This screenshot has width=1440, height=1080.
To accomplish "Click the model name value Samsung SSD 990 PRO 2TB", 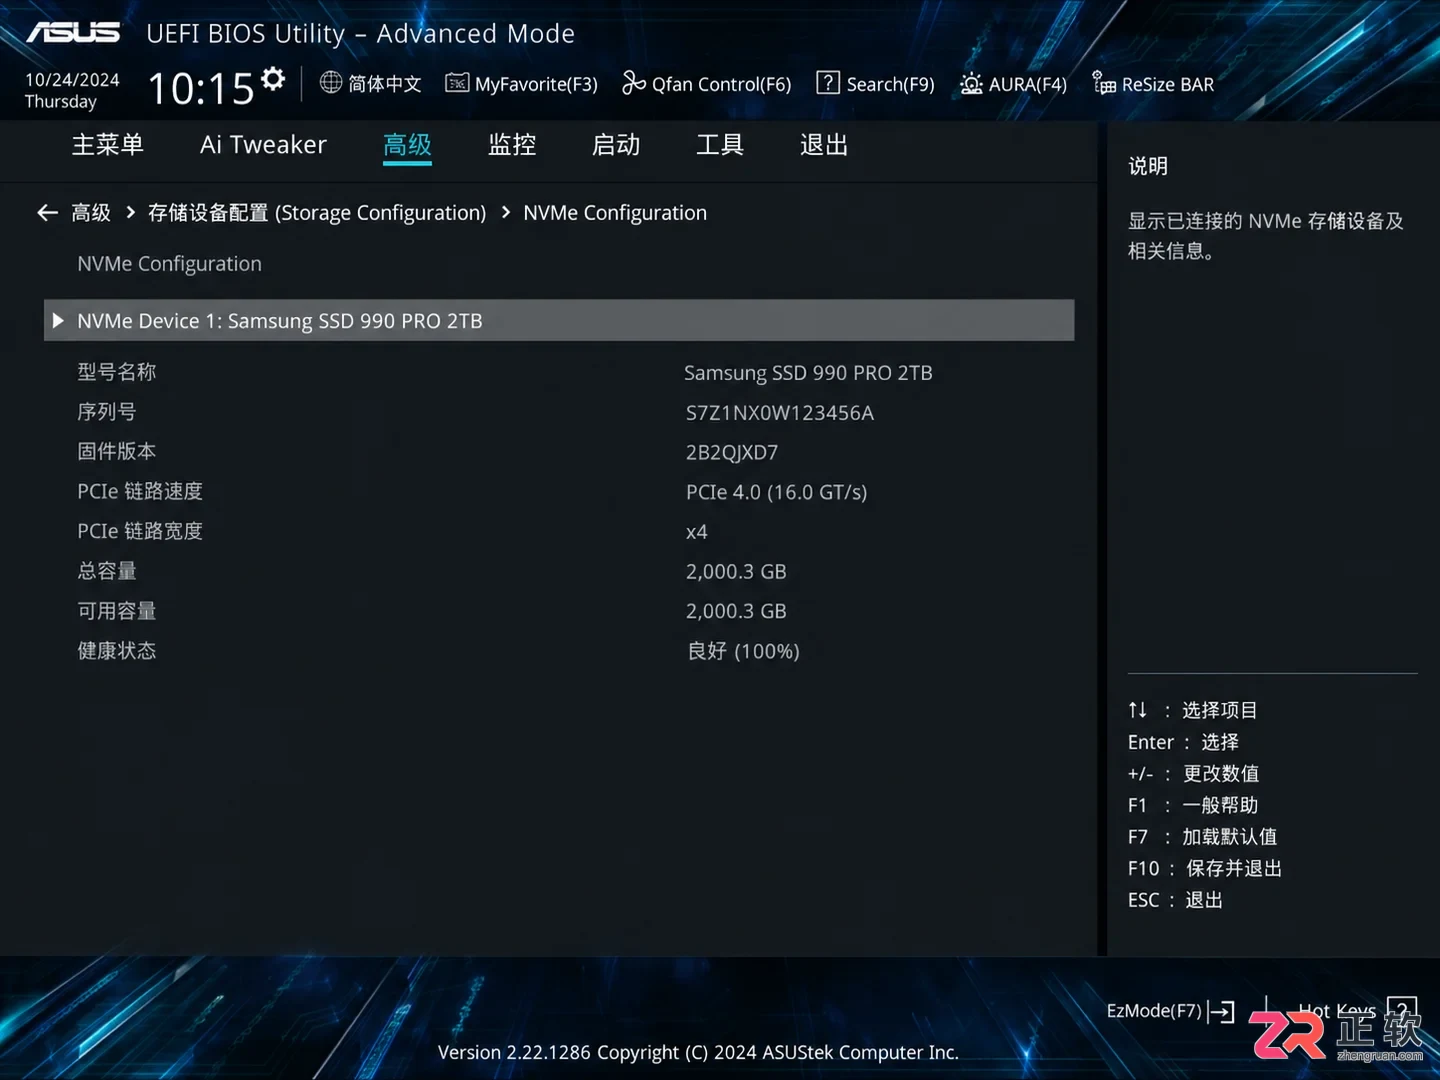I will [x=808, y=373].
